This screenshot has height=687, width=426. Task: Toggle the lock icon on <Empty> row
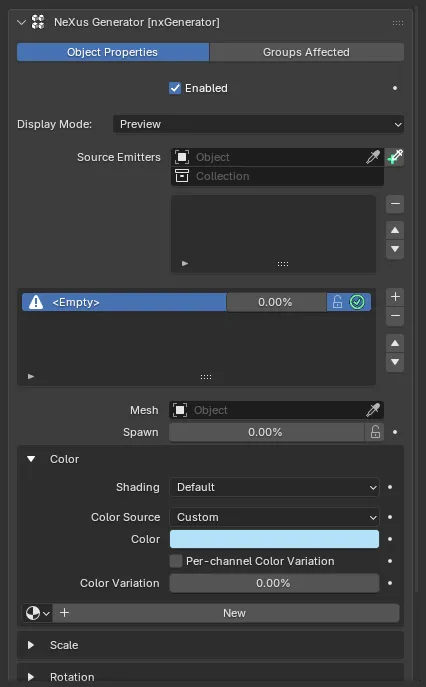click(337, 302)
